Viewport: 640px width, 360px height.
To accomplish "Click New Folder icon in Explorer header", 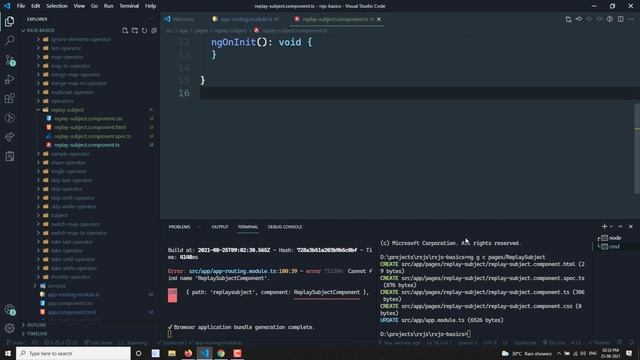I will [x=135, y=31].
